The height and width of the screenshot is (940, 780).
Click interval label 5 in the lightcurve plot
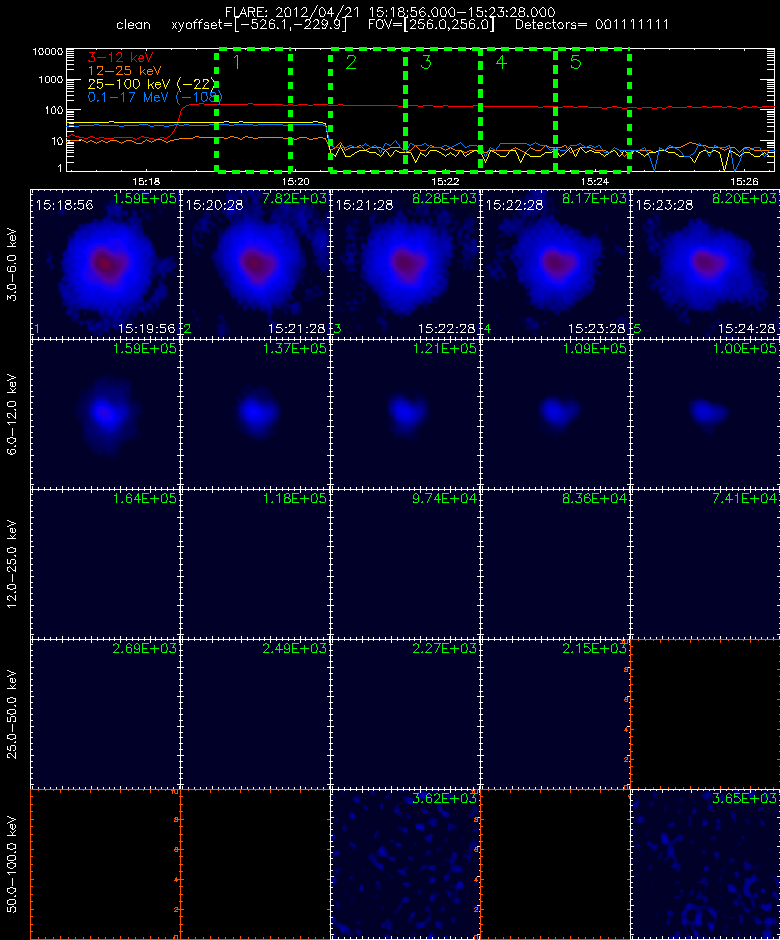click(x=576, y=62)
